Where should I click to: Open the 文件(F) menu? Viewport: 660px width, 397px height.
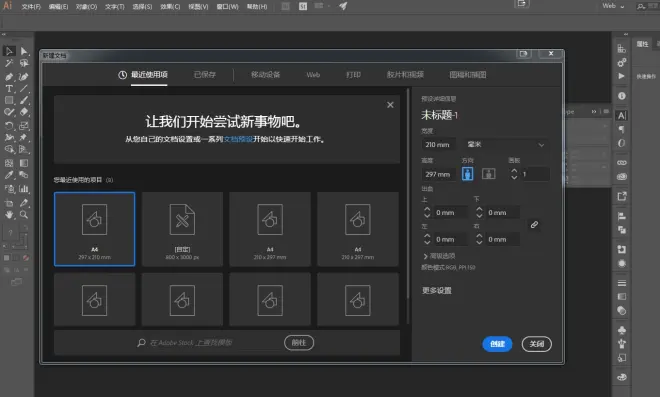31,7
